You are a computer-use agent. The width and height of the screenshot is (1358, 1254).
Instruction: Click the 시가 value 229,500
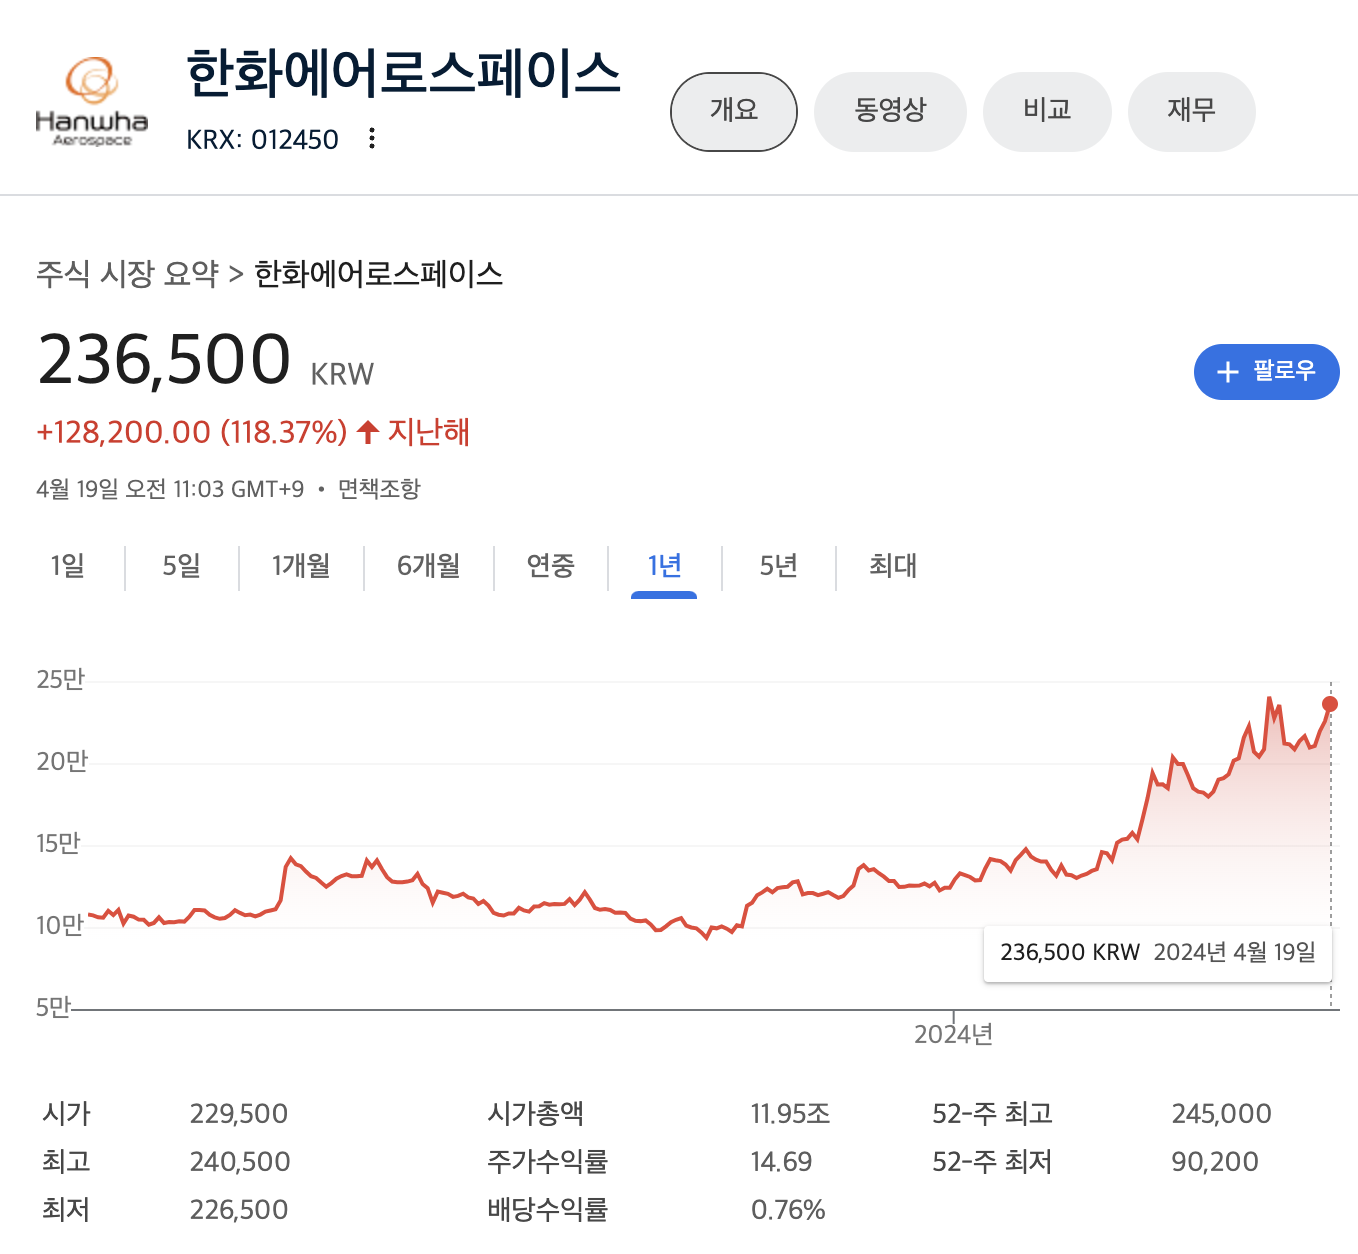(x=239, y=1114)
